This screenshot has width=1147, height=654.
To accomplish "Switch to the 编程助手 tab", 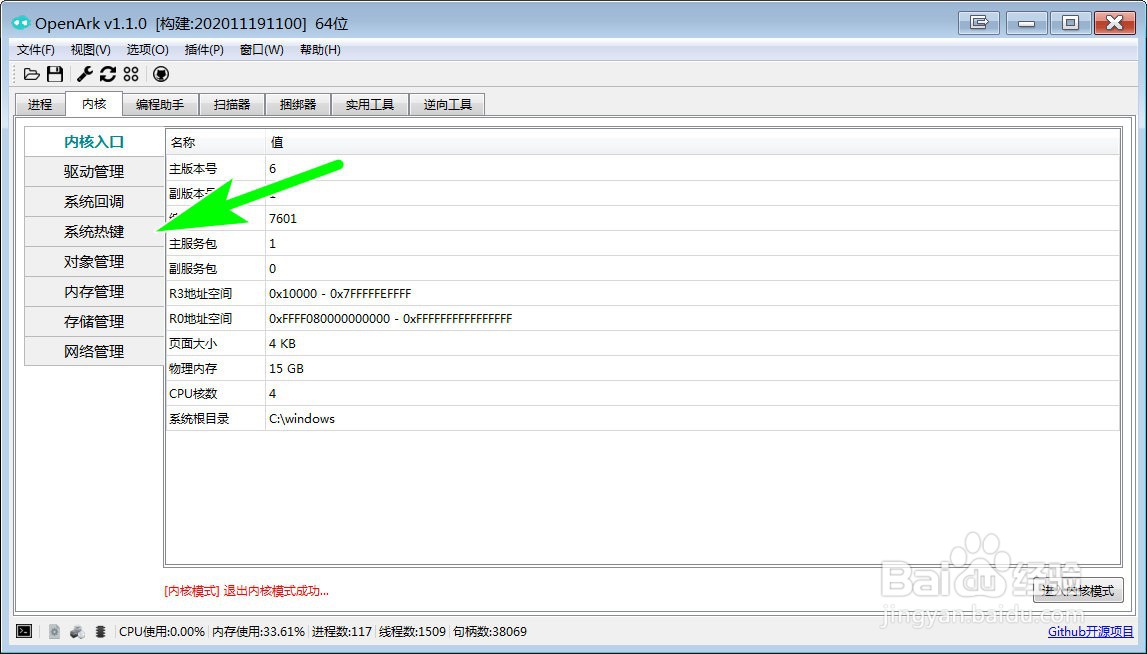I will (160, 105).
